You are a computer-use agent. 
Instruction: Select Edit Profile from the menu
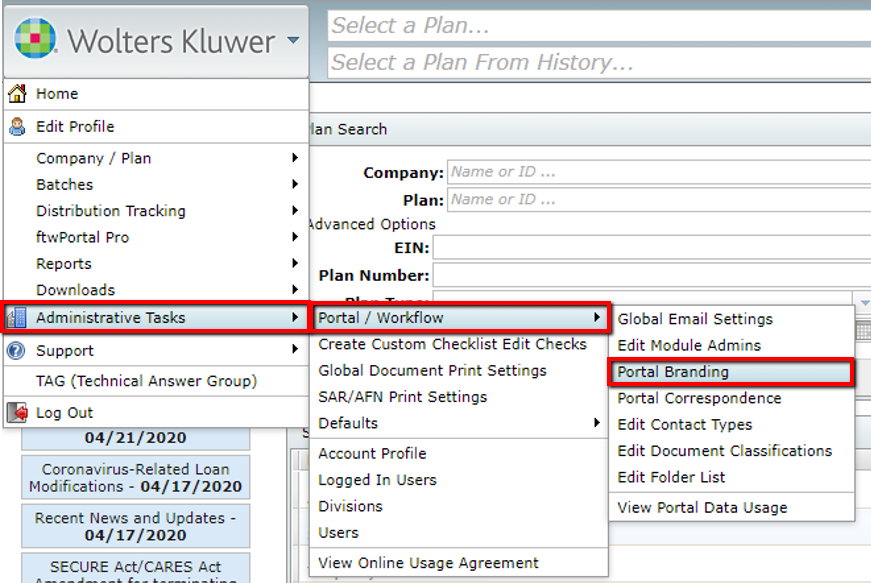coord(156,127)
